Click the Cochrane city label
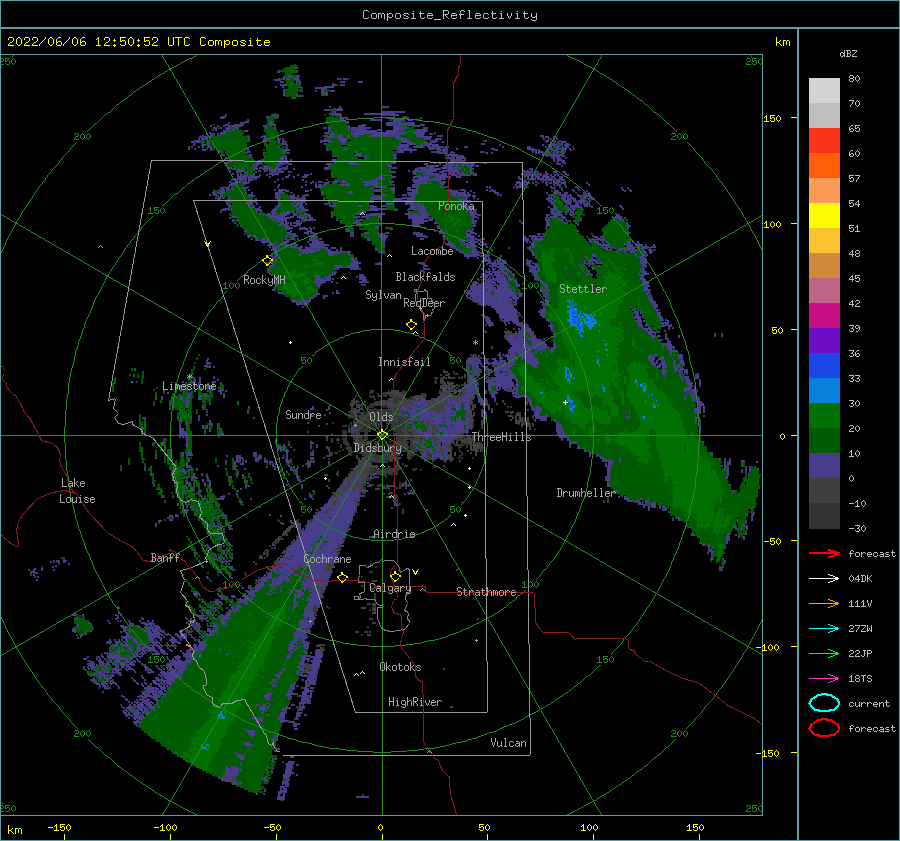Viewport: 900px width, 841px height. click(x=327, y=559)
